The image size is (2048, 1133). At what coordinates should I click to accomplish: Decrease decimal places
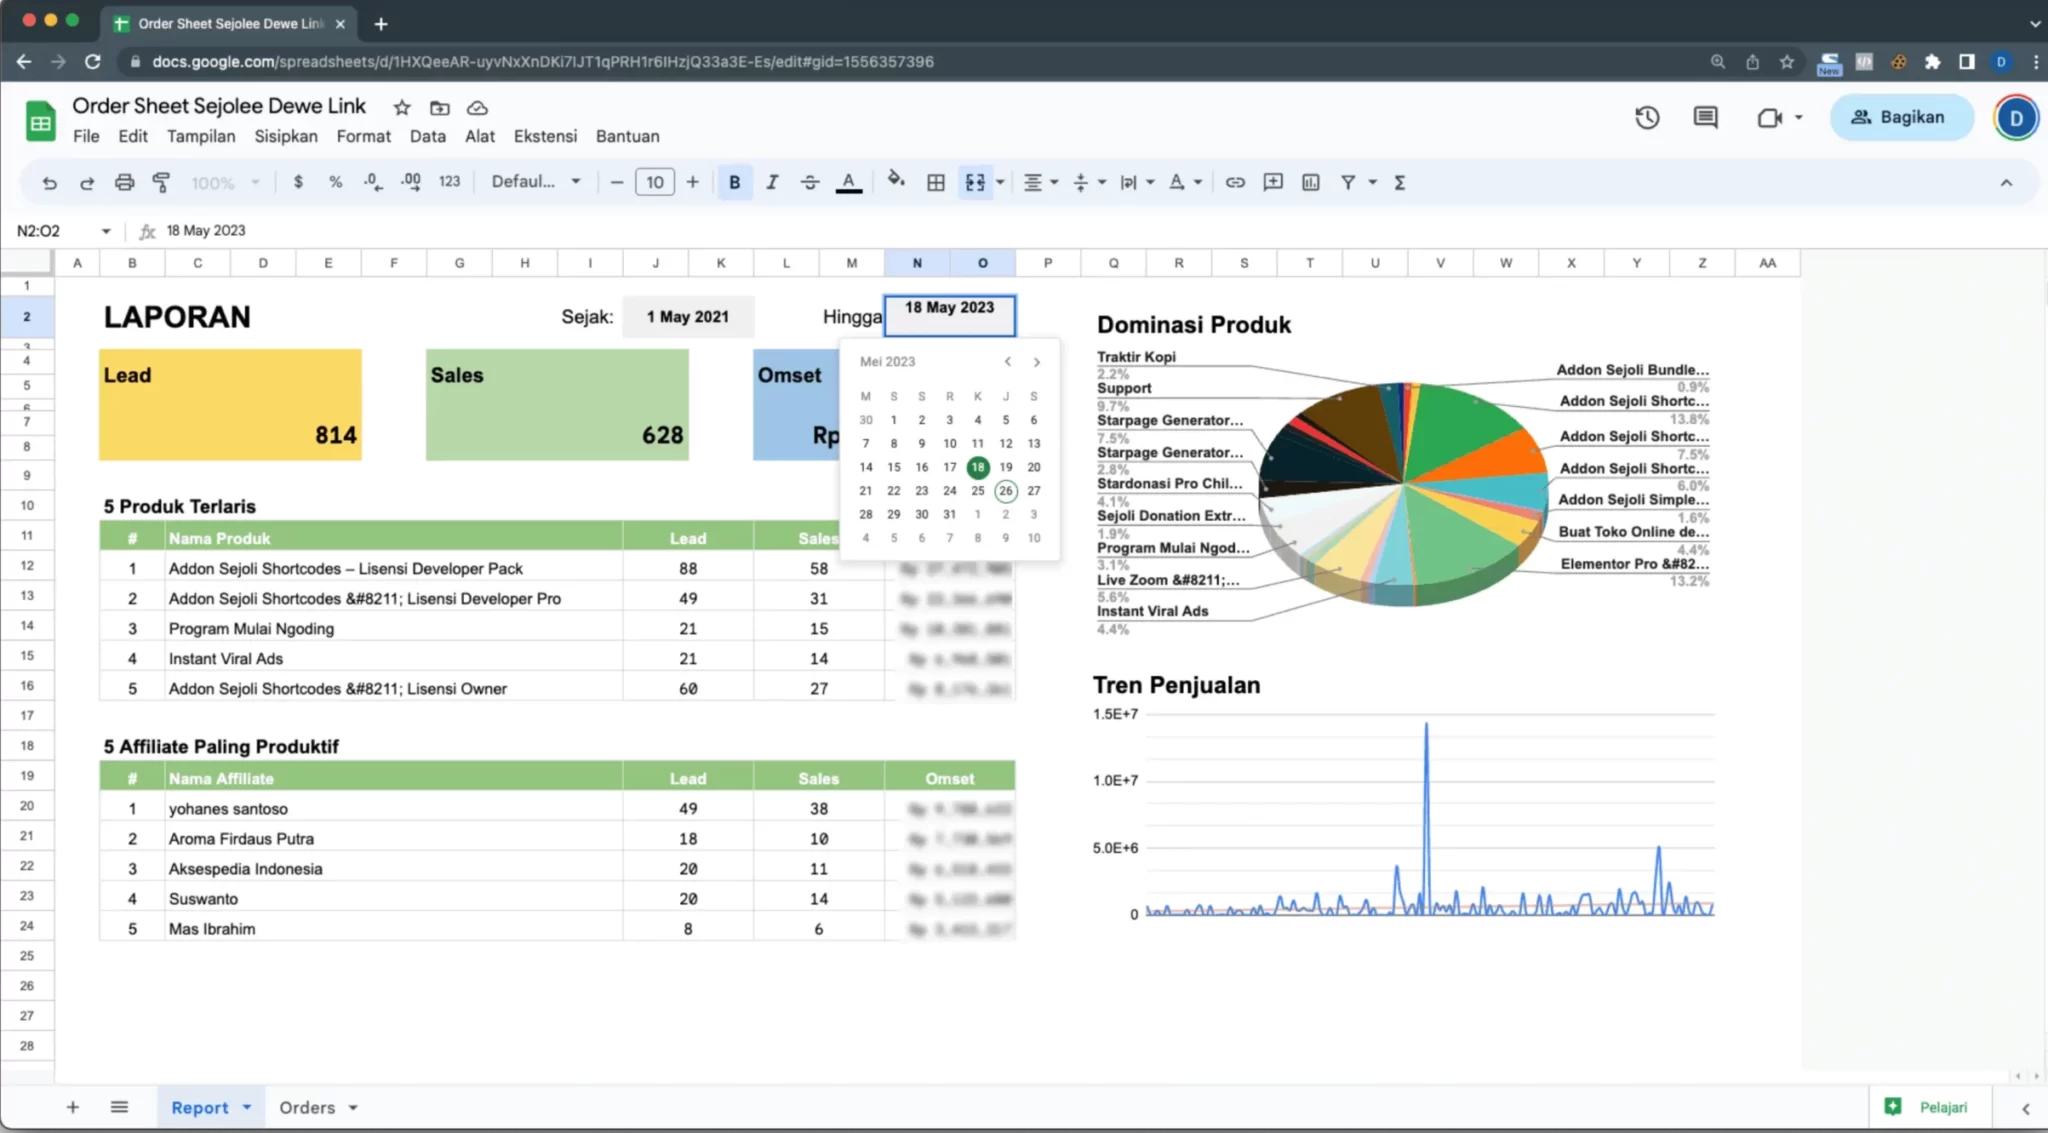coord(373,182)
